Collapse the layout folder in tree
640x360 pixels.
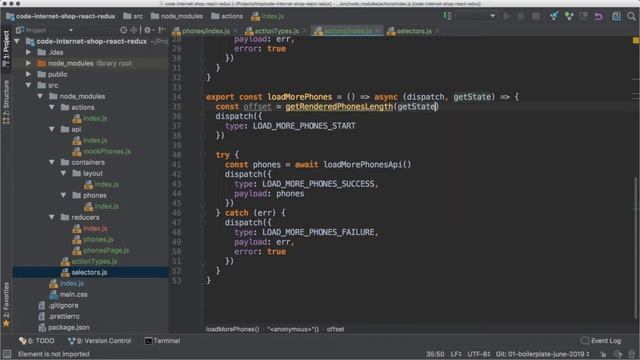pyautogui.click(x=63, y=173)
